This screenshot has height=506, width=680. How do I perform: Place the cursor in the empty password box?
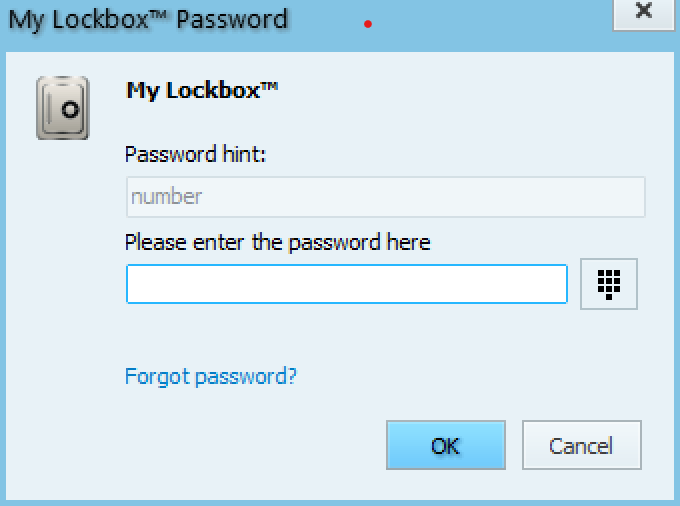[347, 284]
